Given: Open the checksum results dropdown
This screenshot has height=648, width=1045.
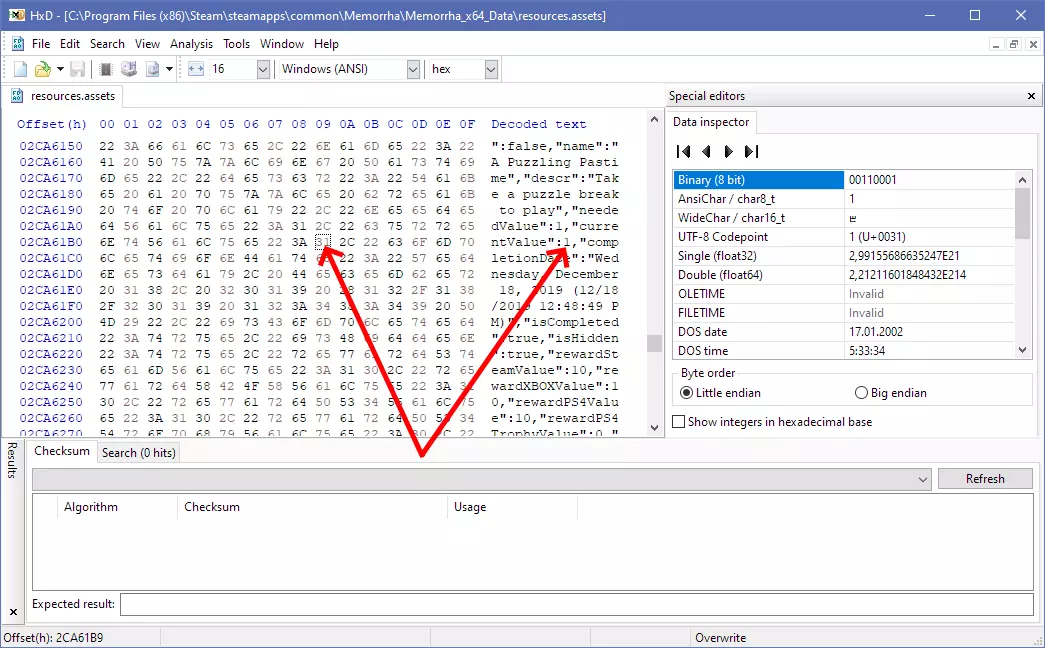Looking at the screenshot, I should [x=923, y=479].
